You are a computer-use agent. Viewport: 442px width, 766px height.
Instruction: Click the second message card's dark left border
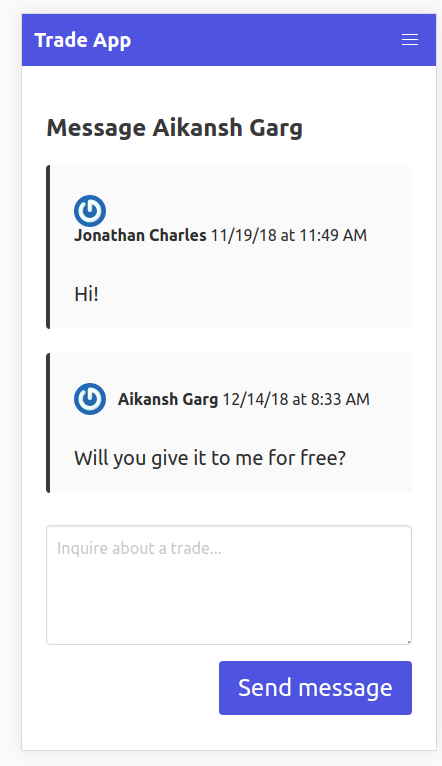(x=48, y=423)
